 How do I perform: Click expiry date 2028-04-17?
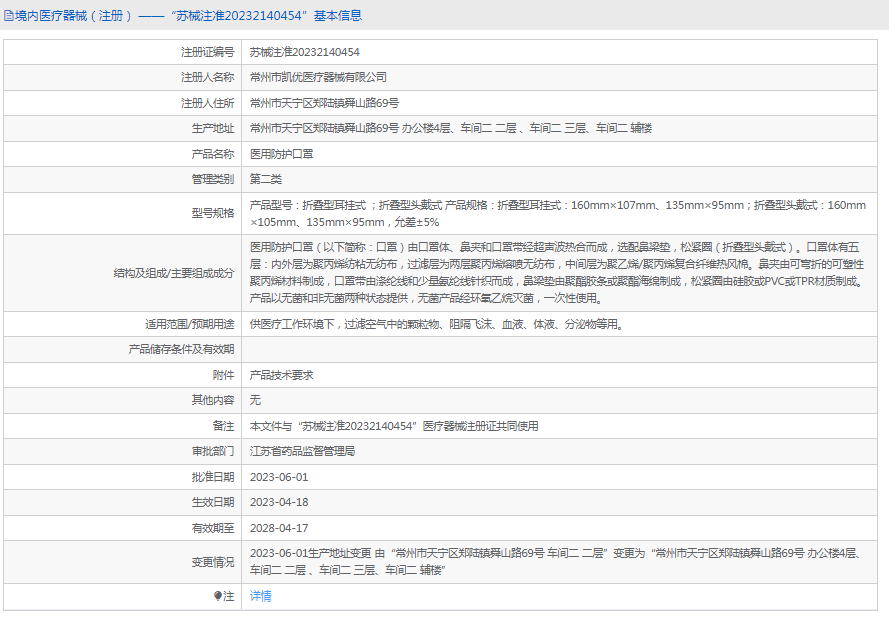[x=279, y=528]
